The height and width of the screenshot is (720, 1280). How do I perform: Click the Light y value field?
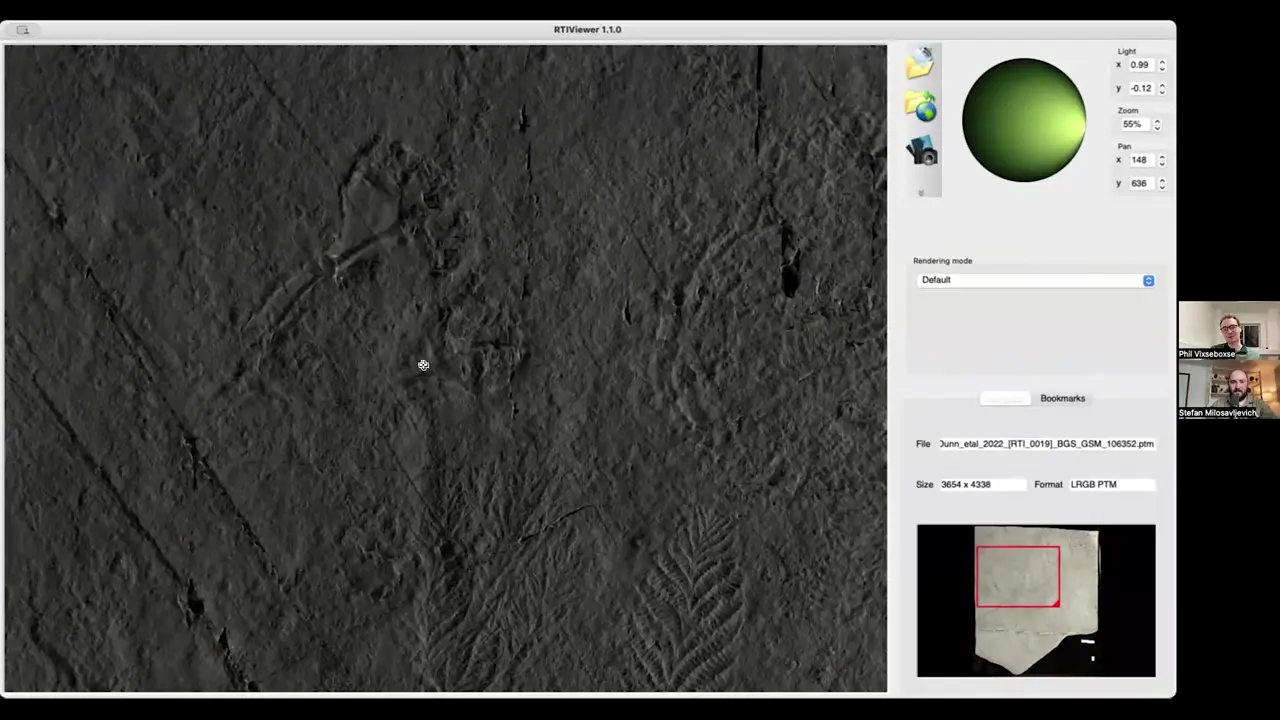tap(1141, 88)
